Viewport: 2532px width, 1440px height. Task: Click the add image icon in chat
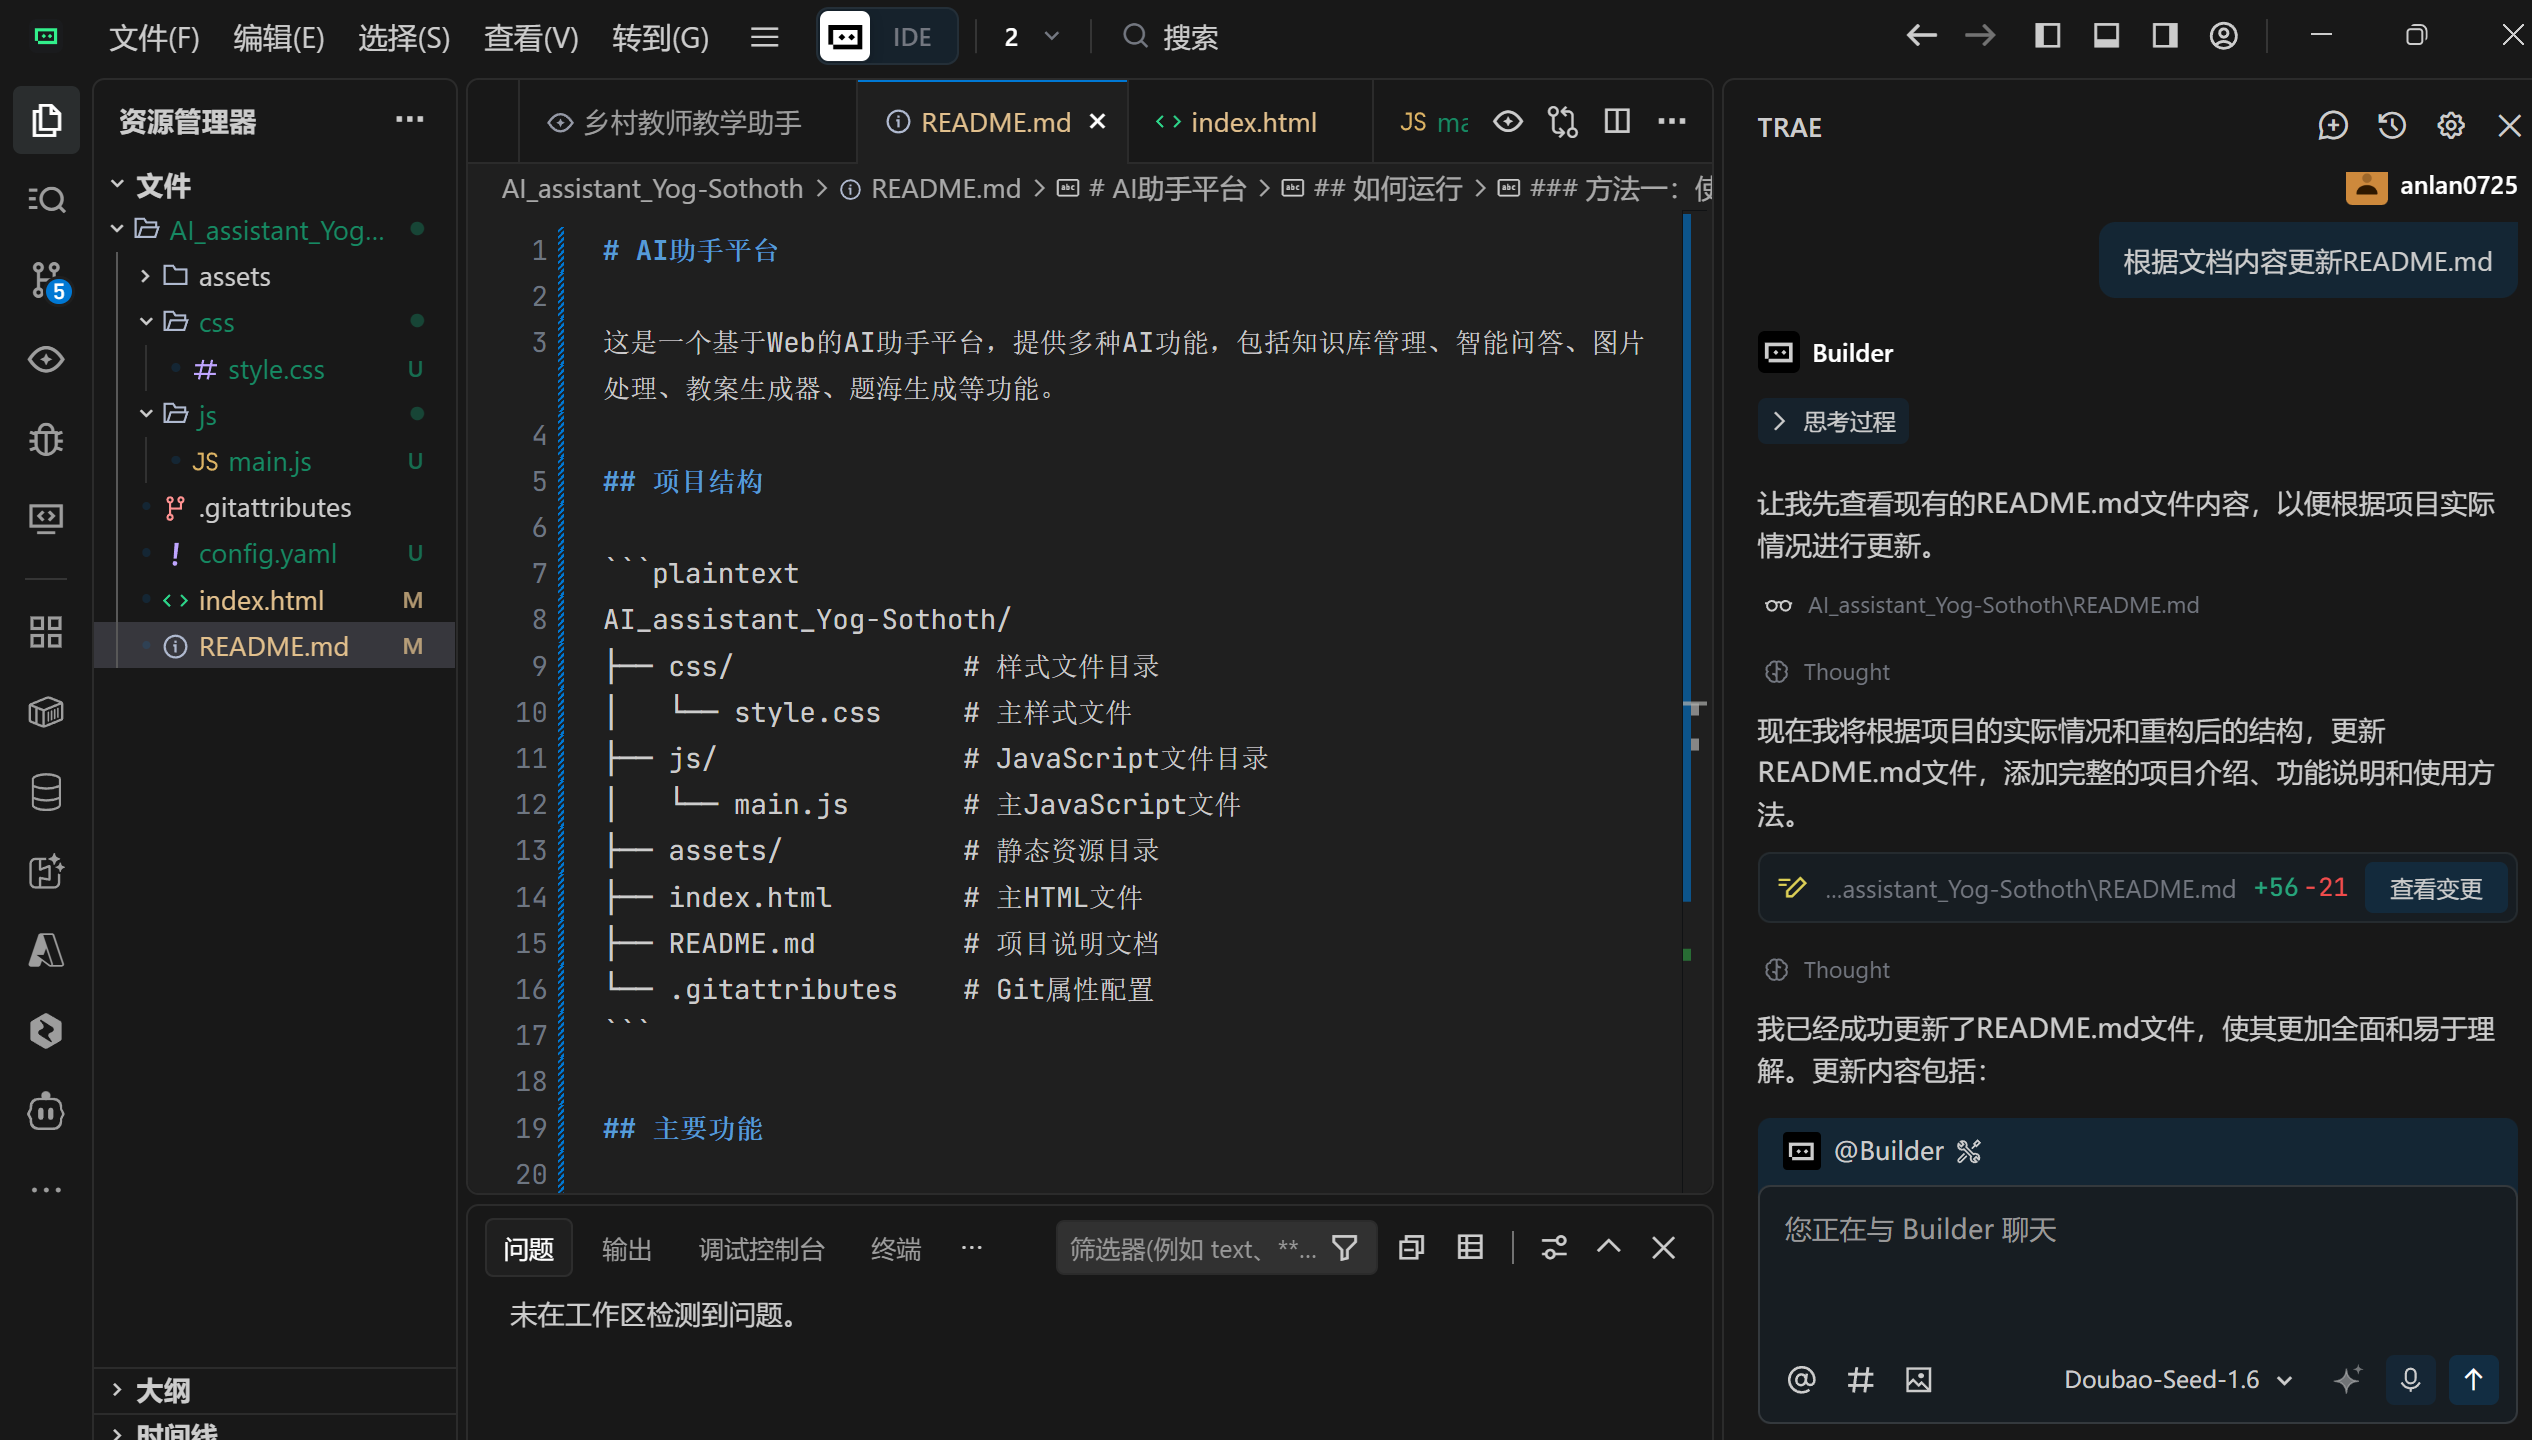[x=1919, y=1380]
